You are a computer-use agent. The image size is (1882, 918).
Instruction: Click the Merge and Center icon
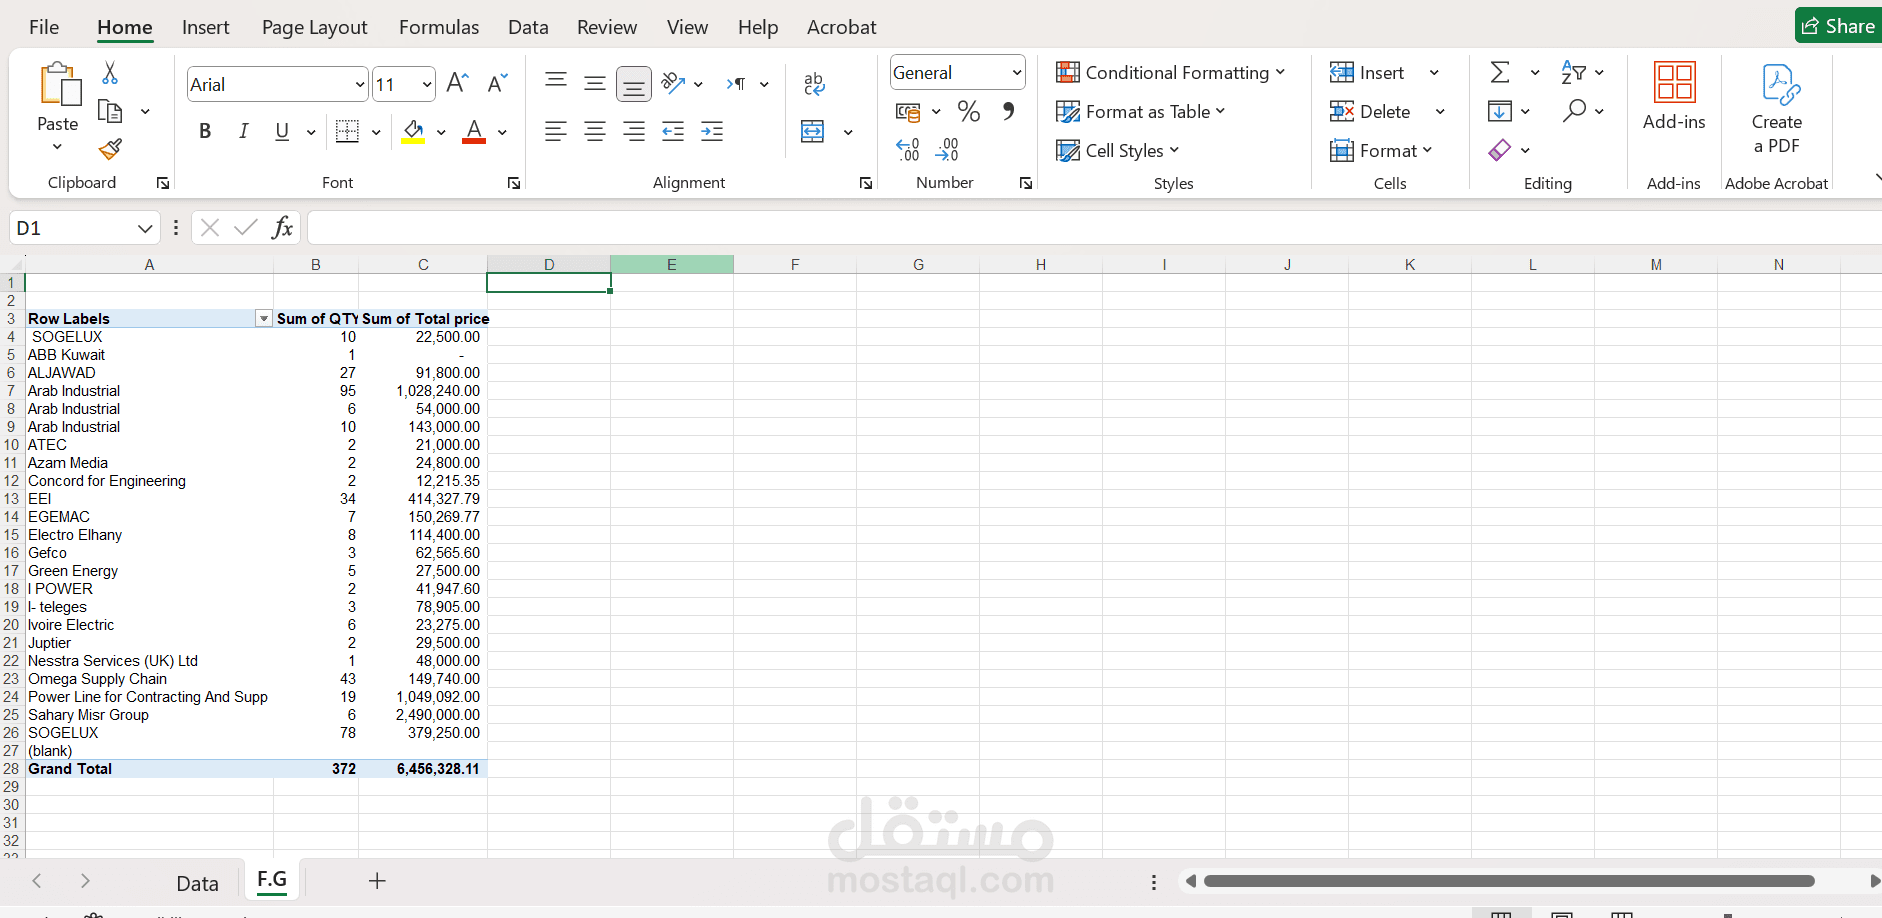click(813, 131)
